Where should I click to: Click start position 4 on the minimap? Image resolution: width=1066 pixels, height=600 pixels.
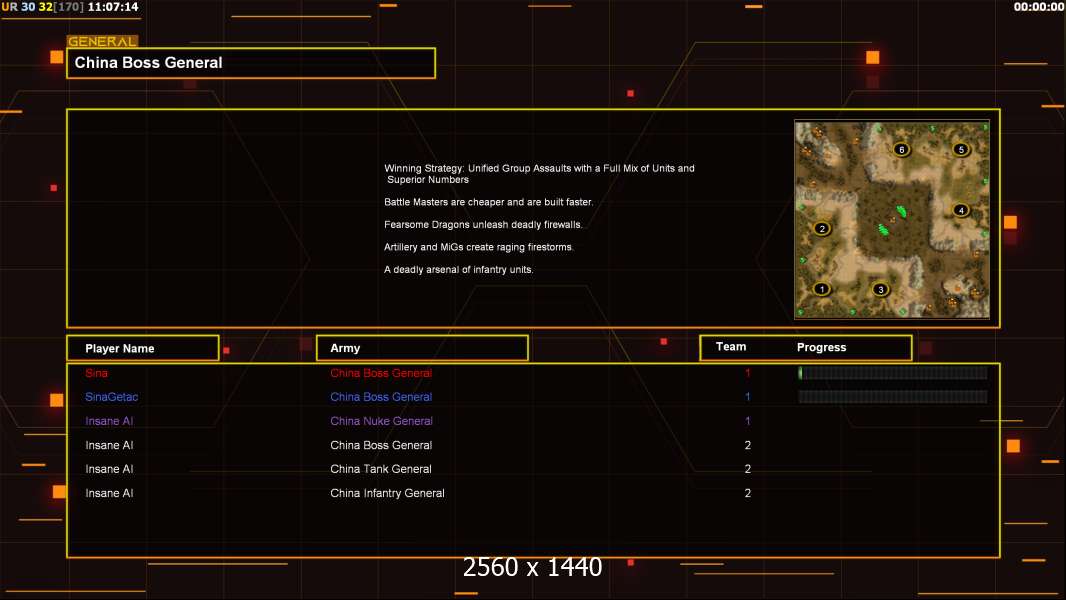961,210
